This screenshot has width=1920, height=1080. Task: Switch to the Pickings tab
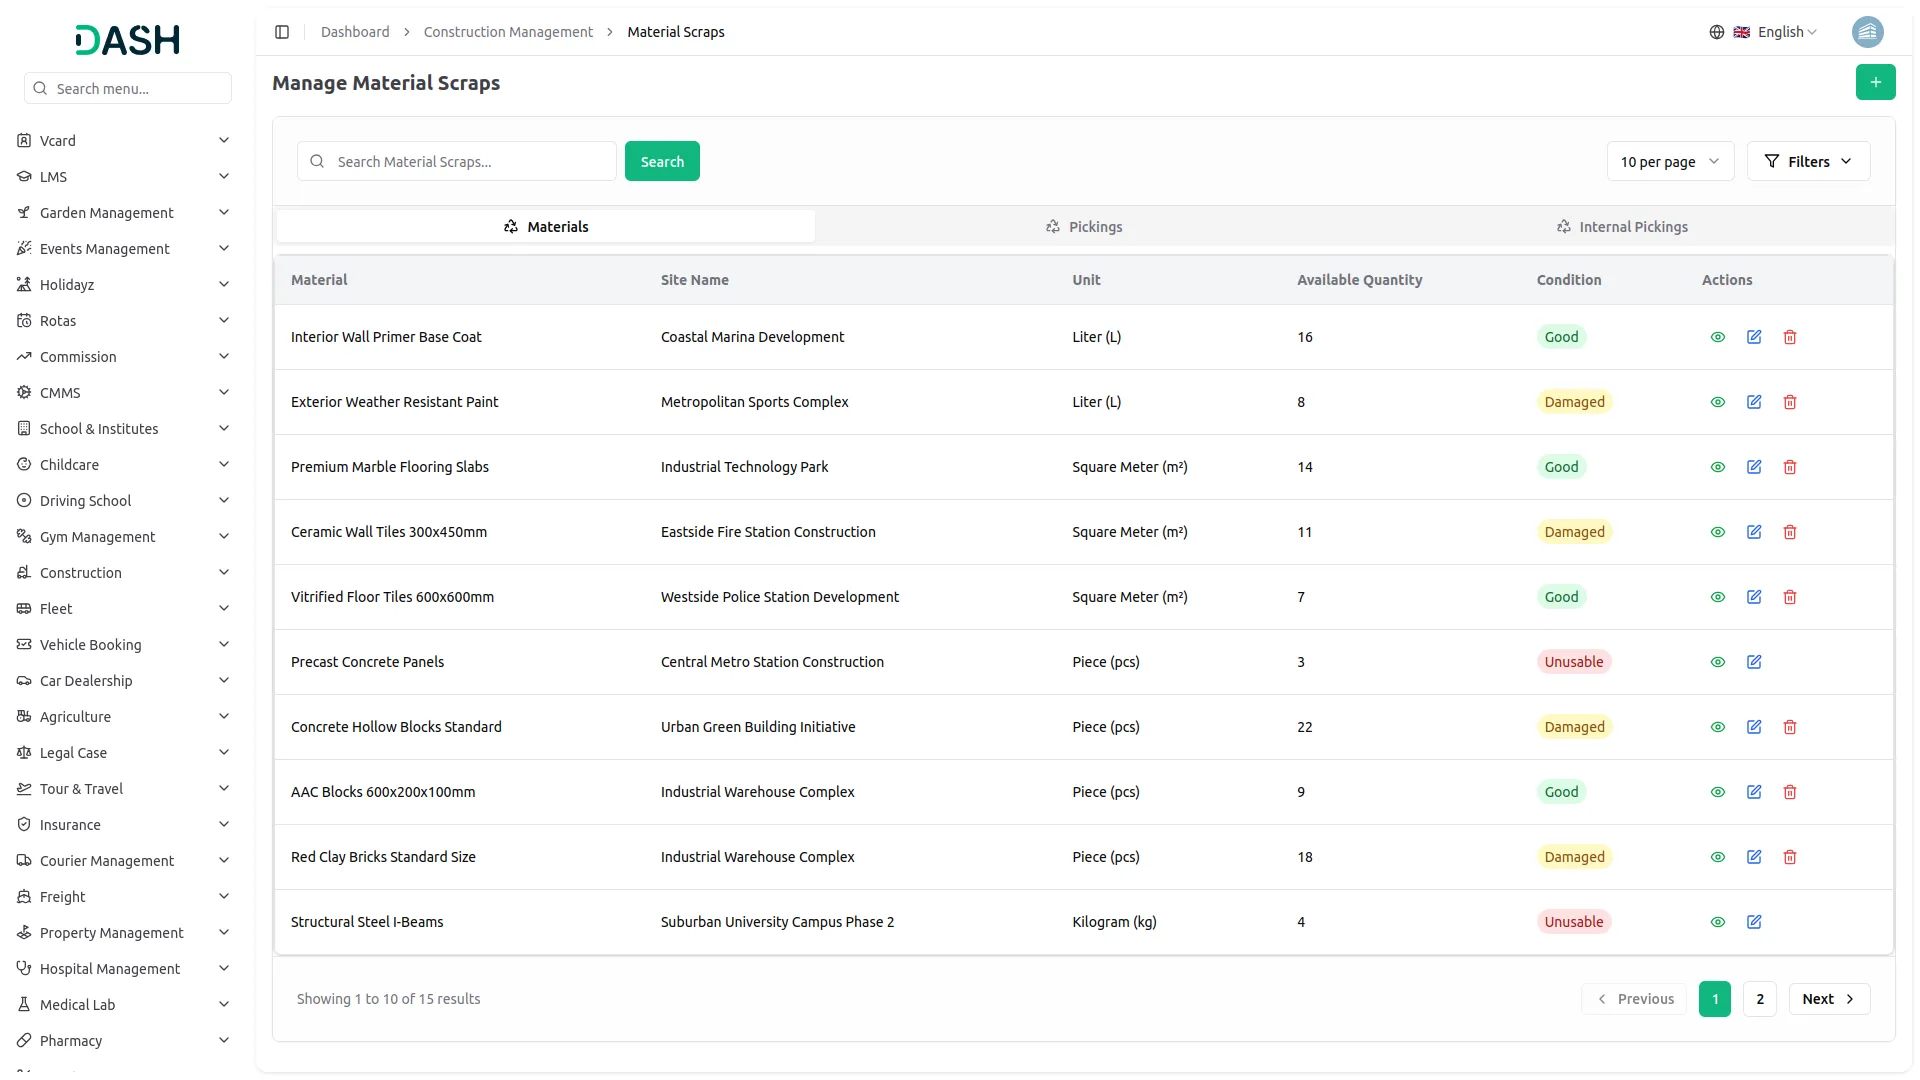(1084, 227)
